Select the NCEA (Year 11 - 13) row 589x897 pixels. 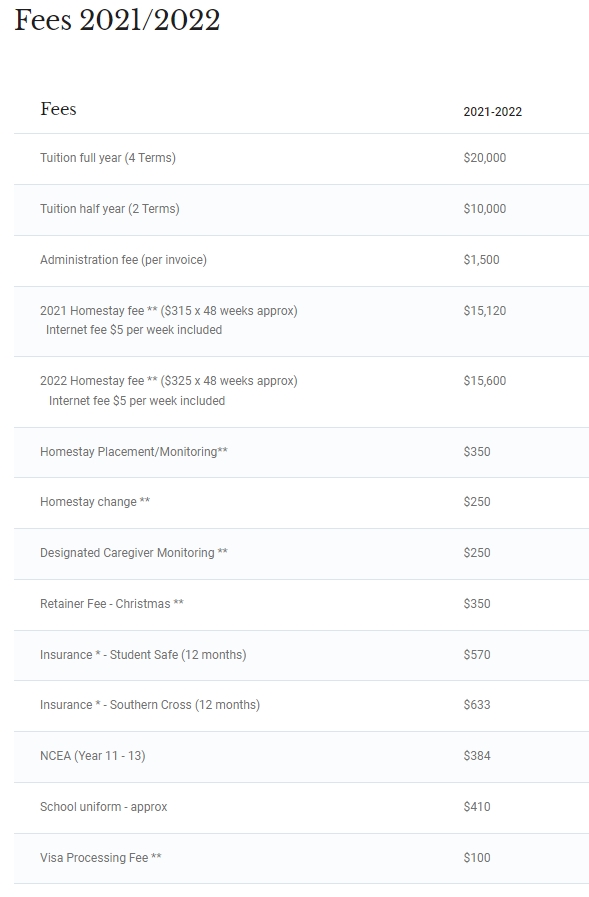point(301,756)
